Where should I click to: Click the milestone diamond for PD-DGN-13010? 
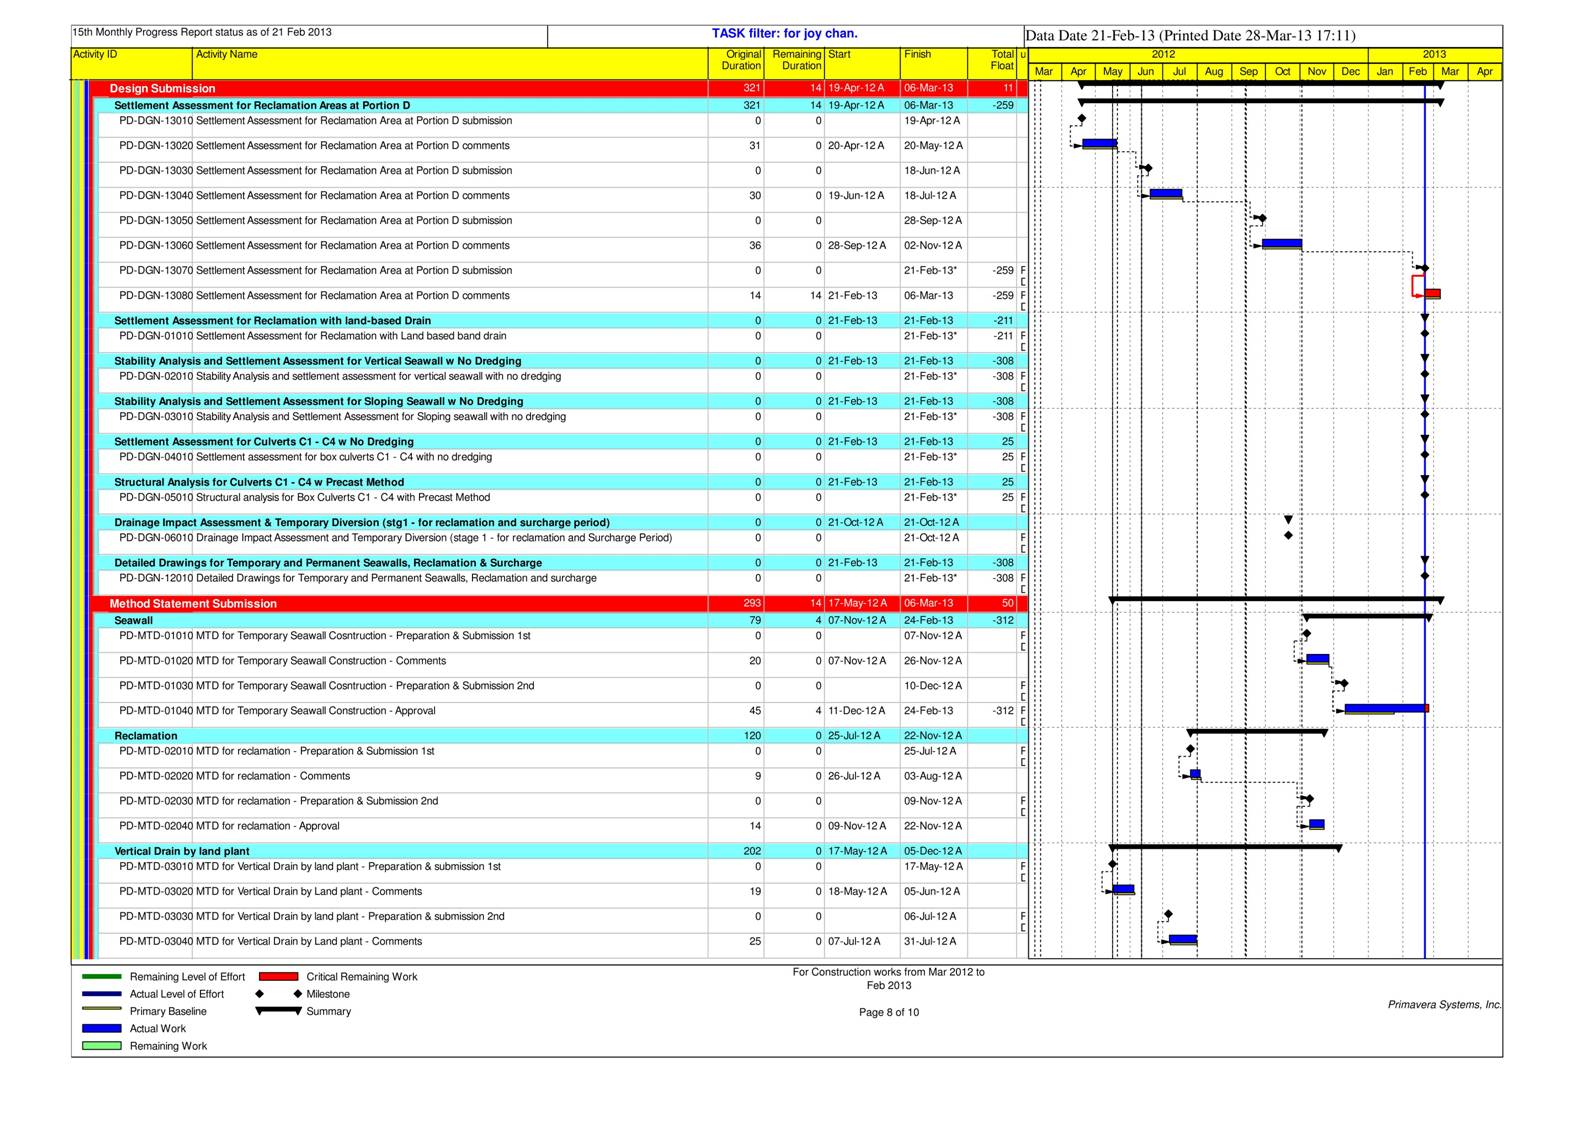click(1081, 119)
